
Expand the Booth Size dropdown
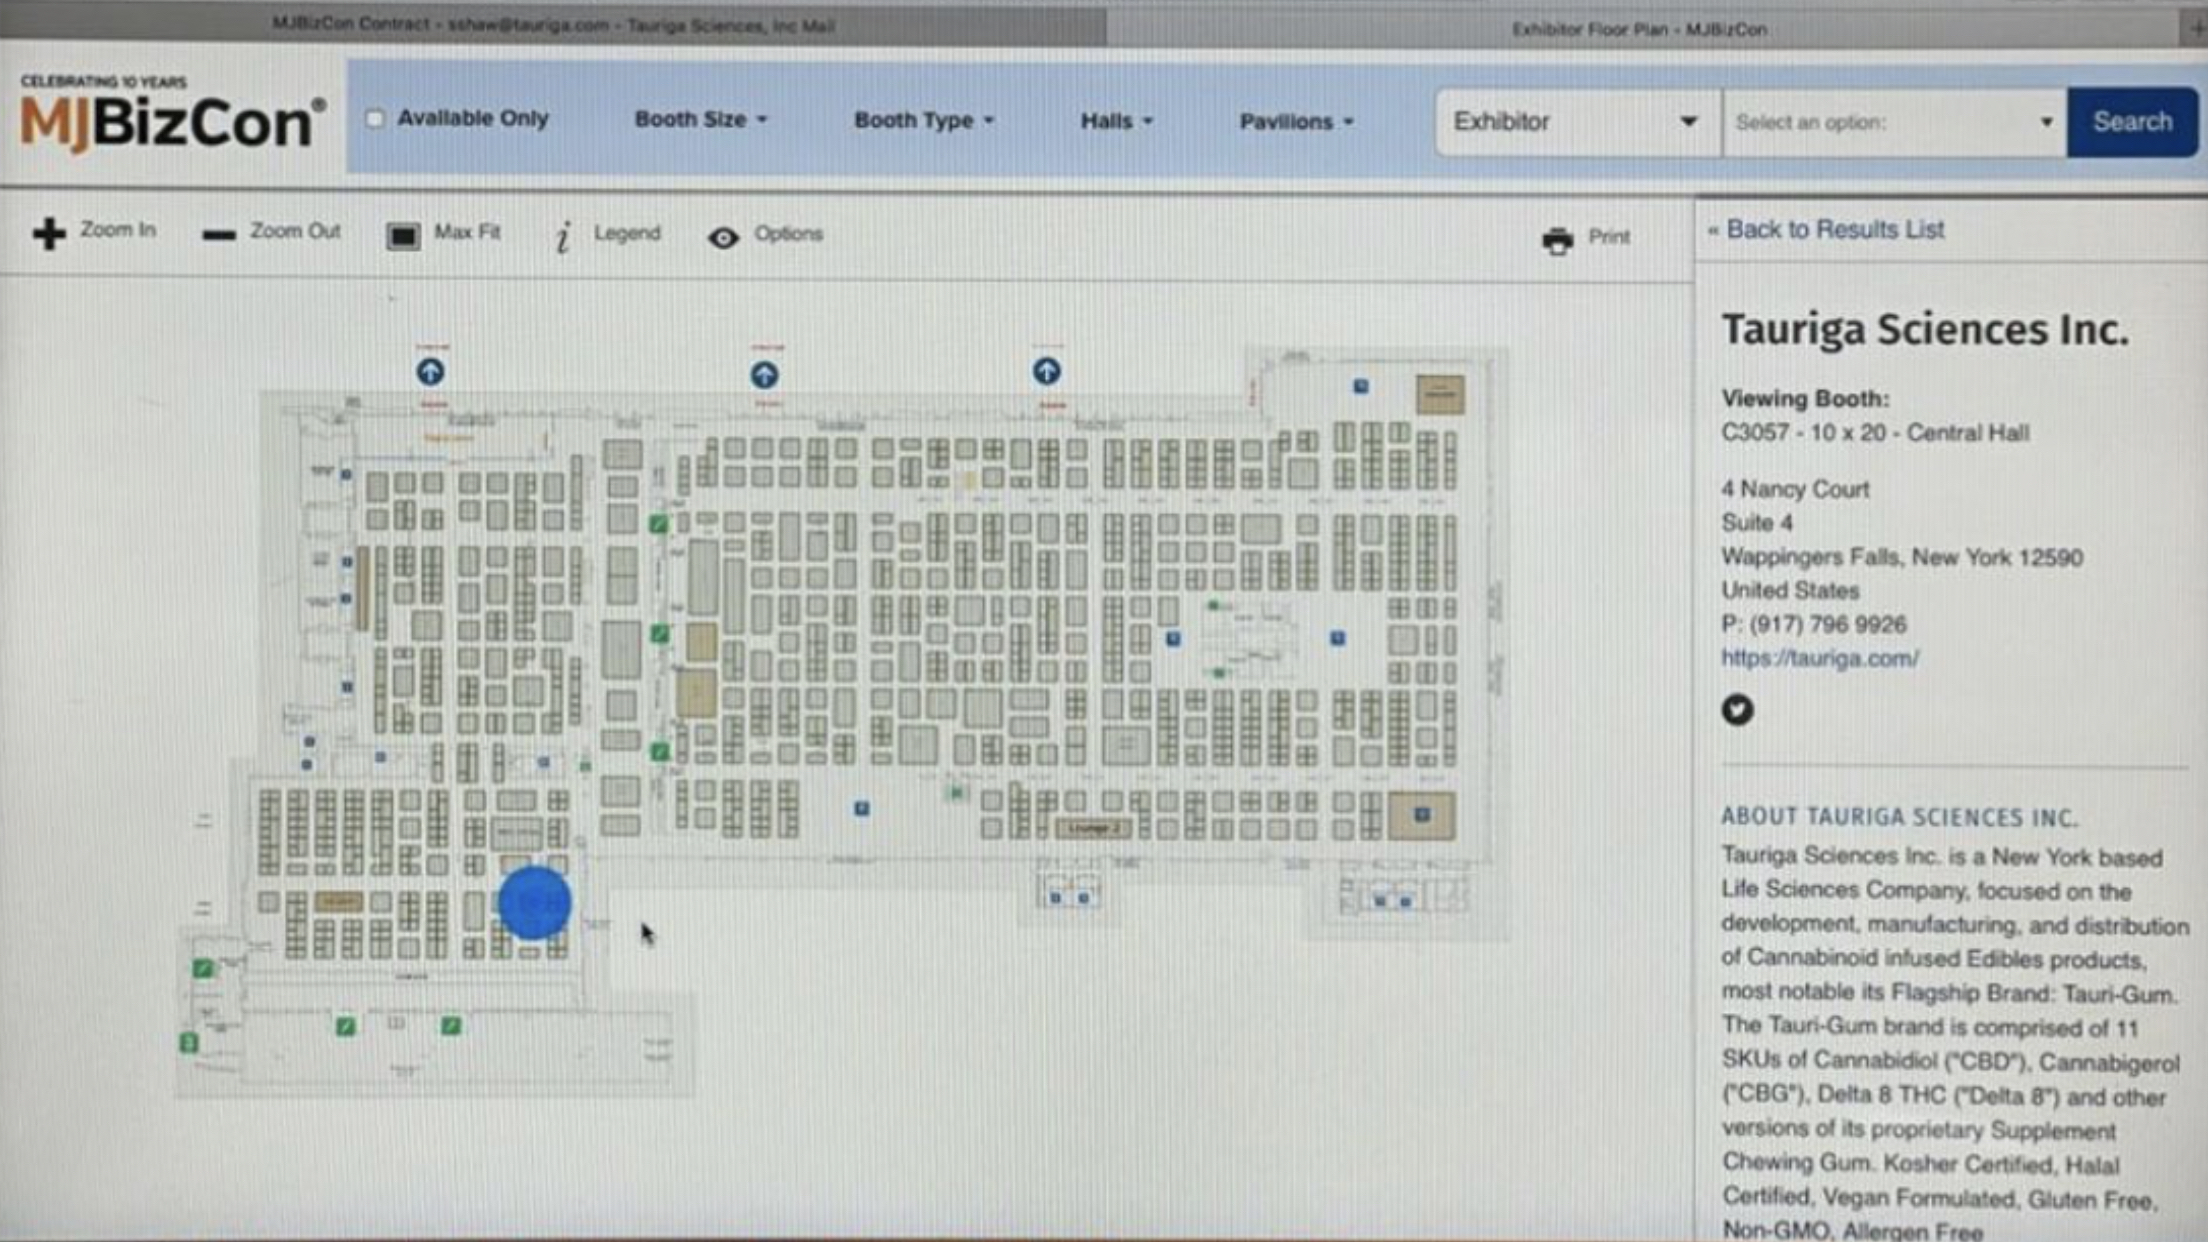coord(700,119)
